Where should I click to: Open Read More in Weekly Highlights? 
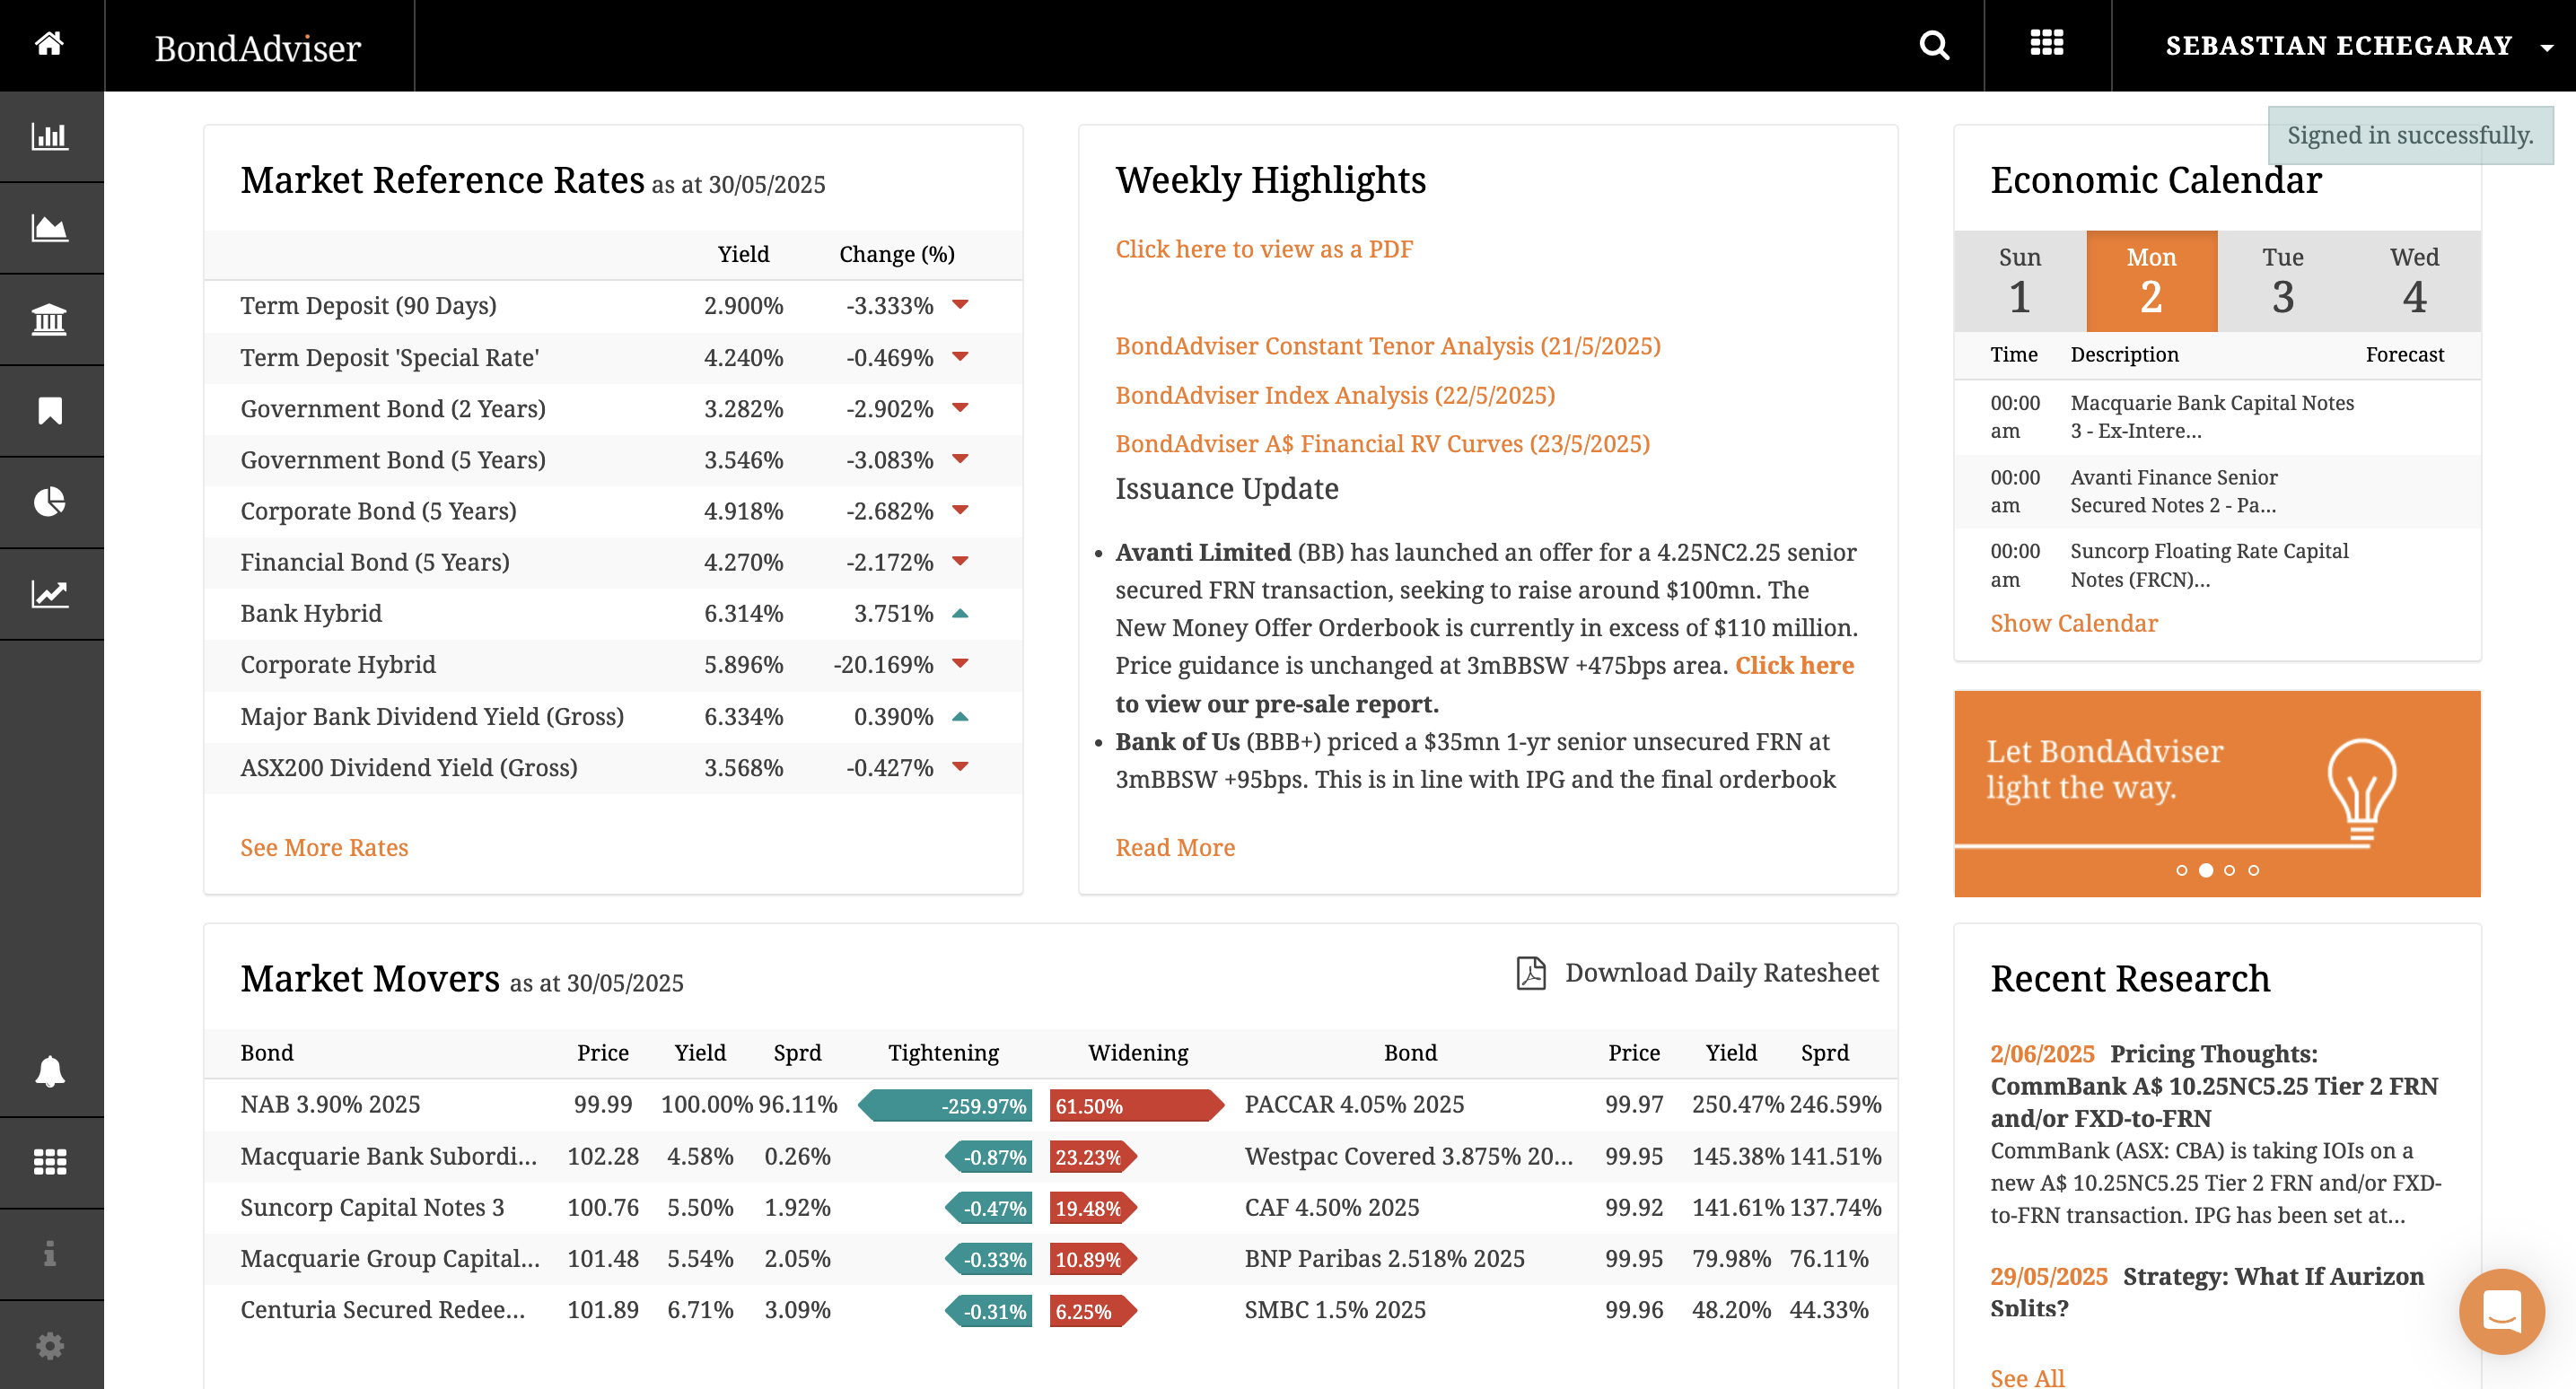(x=1175, y=847)
